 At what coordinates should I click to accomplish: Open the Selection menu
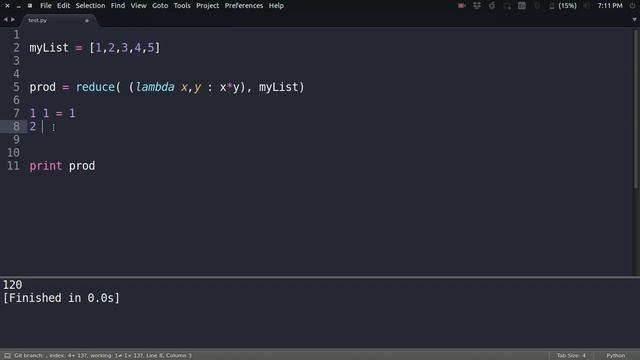tap(90, 6)
